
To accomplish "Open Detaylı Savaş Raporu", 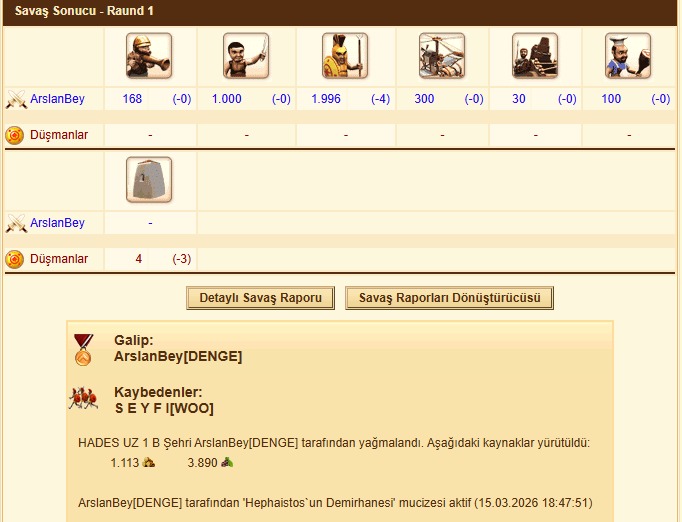I will click(261, 298).
